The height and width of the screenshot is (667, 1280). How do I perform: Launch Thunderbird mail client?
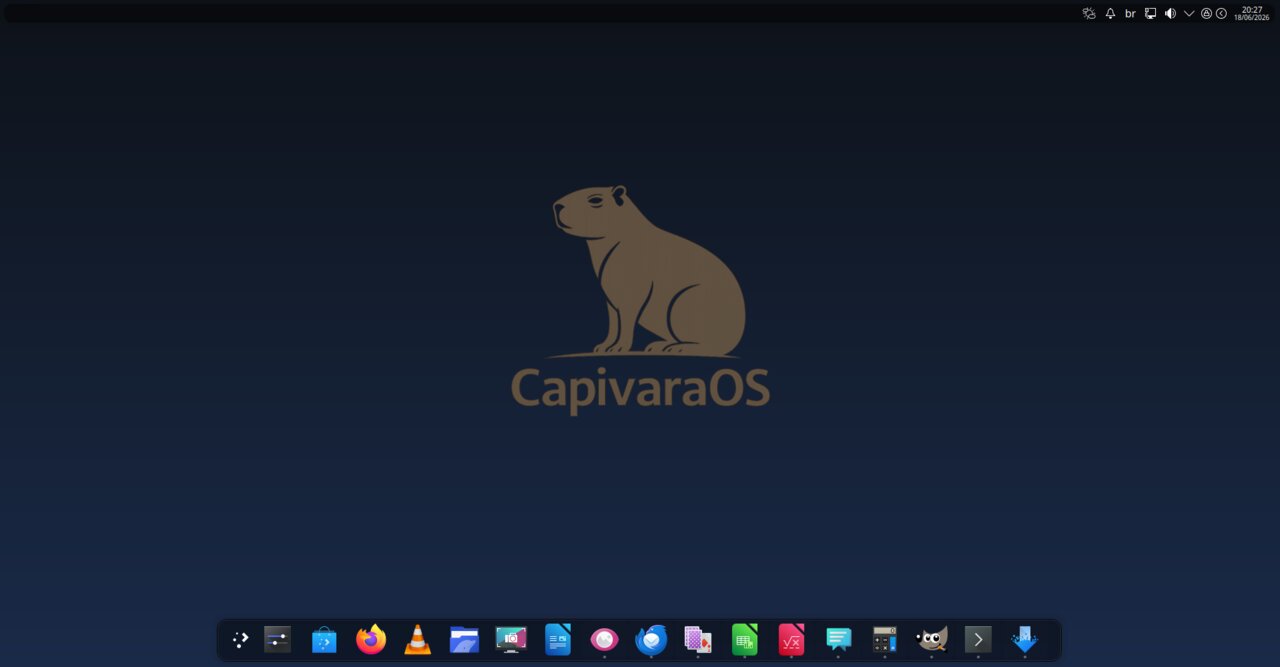click(651, 640)
